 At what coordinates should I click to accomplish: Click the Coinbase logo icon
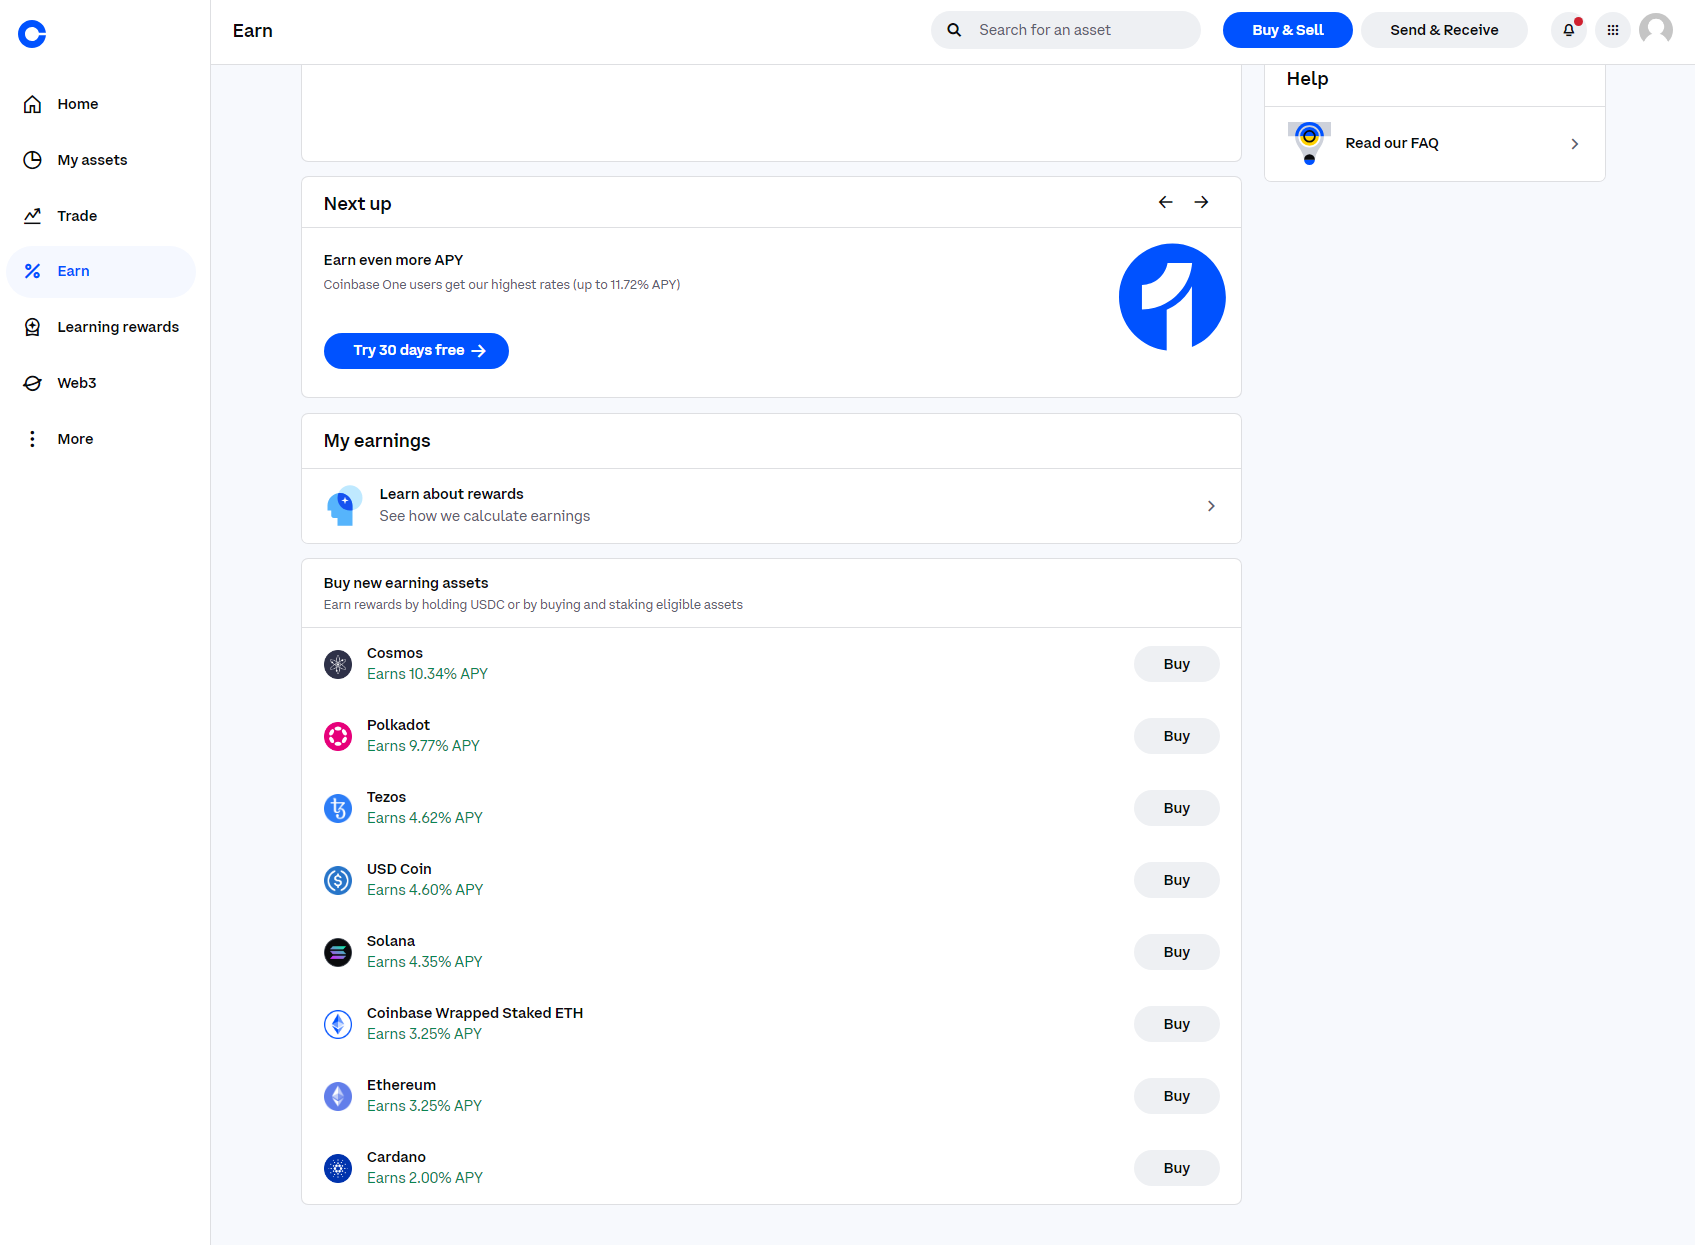point(32,34)
